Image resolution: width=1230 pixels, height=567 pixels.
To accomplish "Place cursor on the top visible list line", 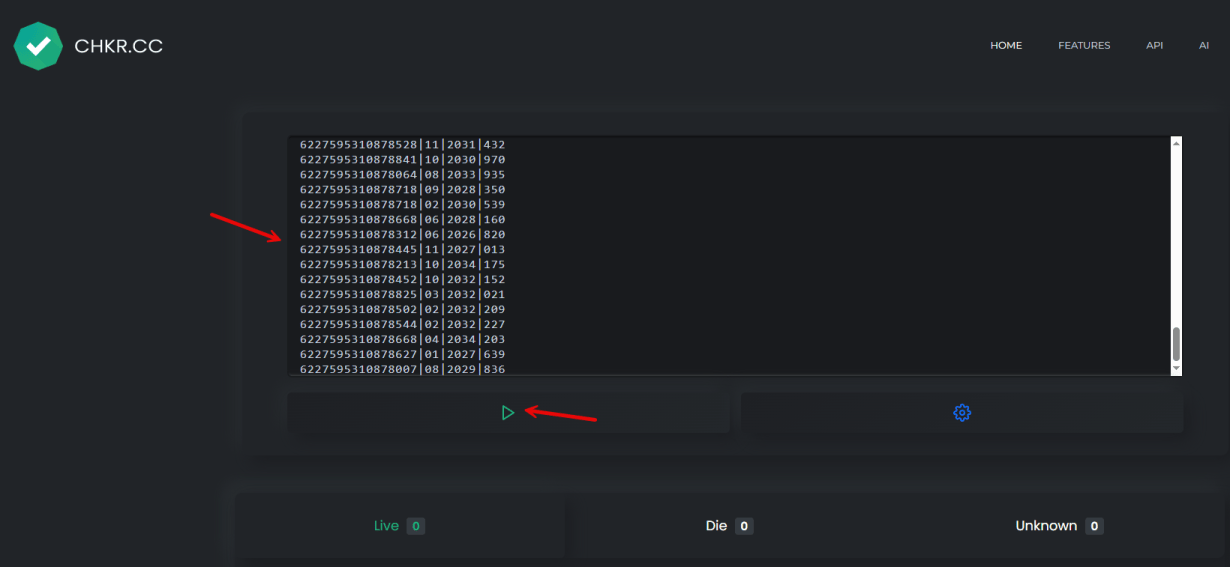I will [402, 145].
